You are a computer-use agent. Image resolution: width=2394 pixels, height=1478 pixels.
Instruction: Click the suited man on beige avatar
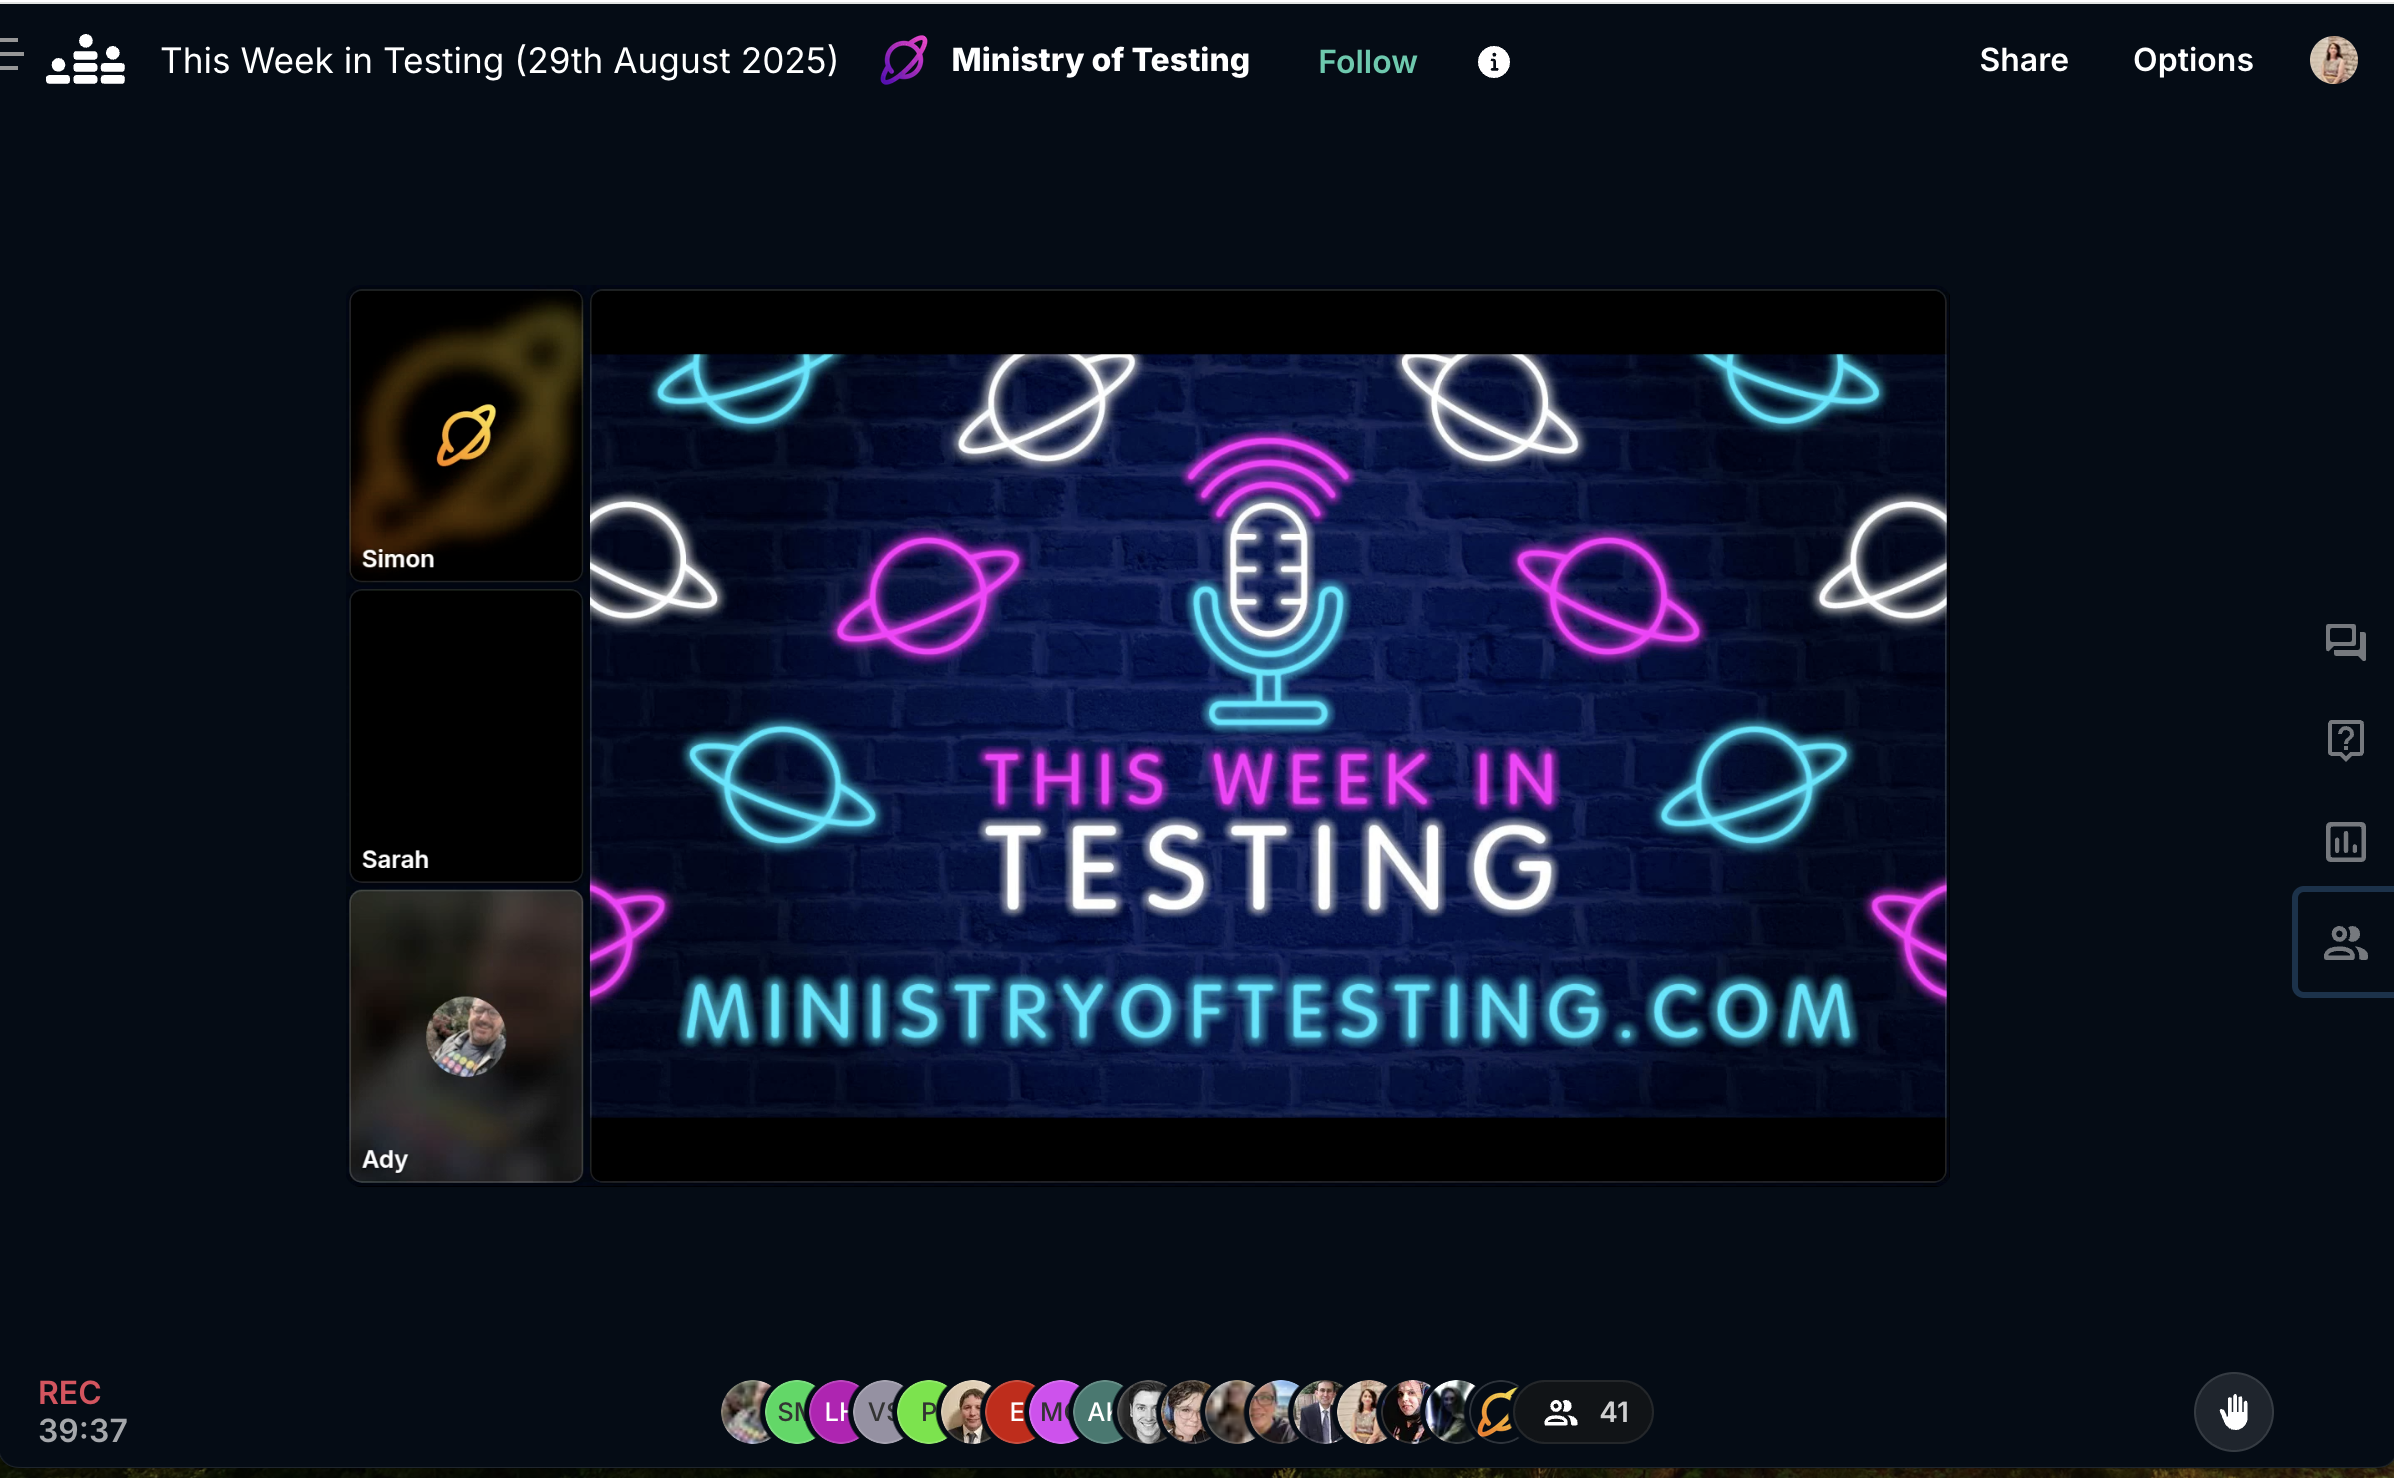968,1412
